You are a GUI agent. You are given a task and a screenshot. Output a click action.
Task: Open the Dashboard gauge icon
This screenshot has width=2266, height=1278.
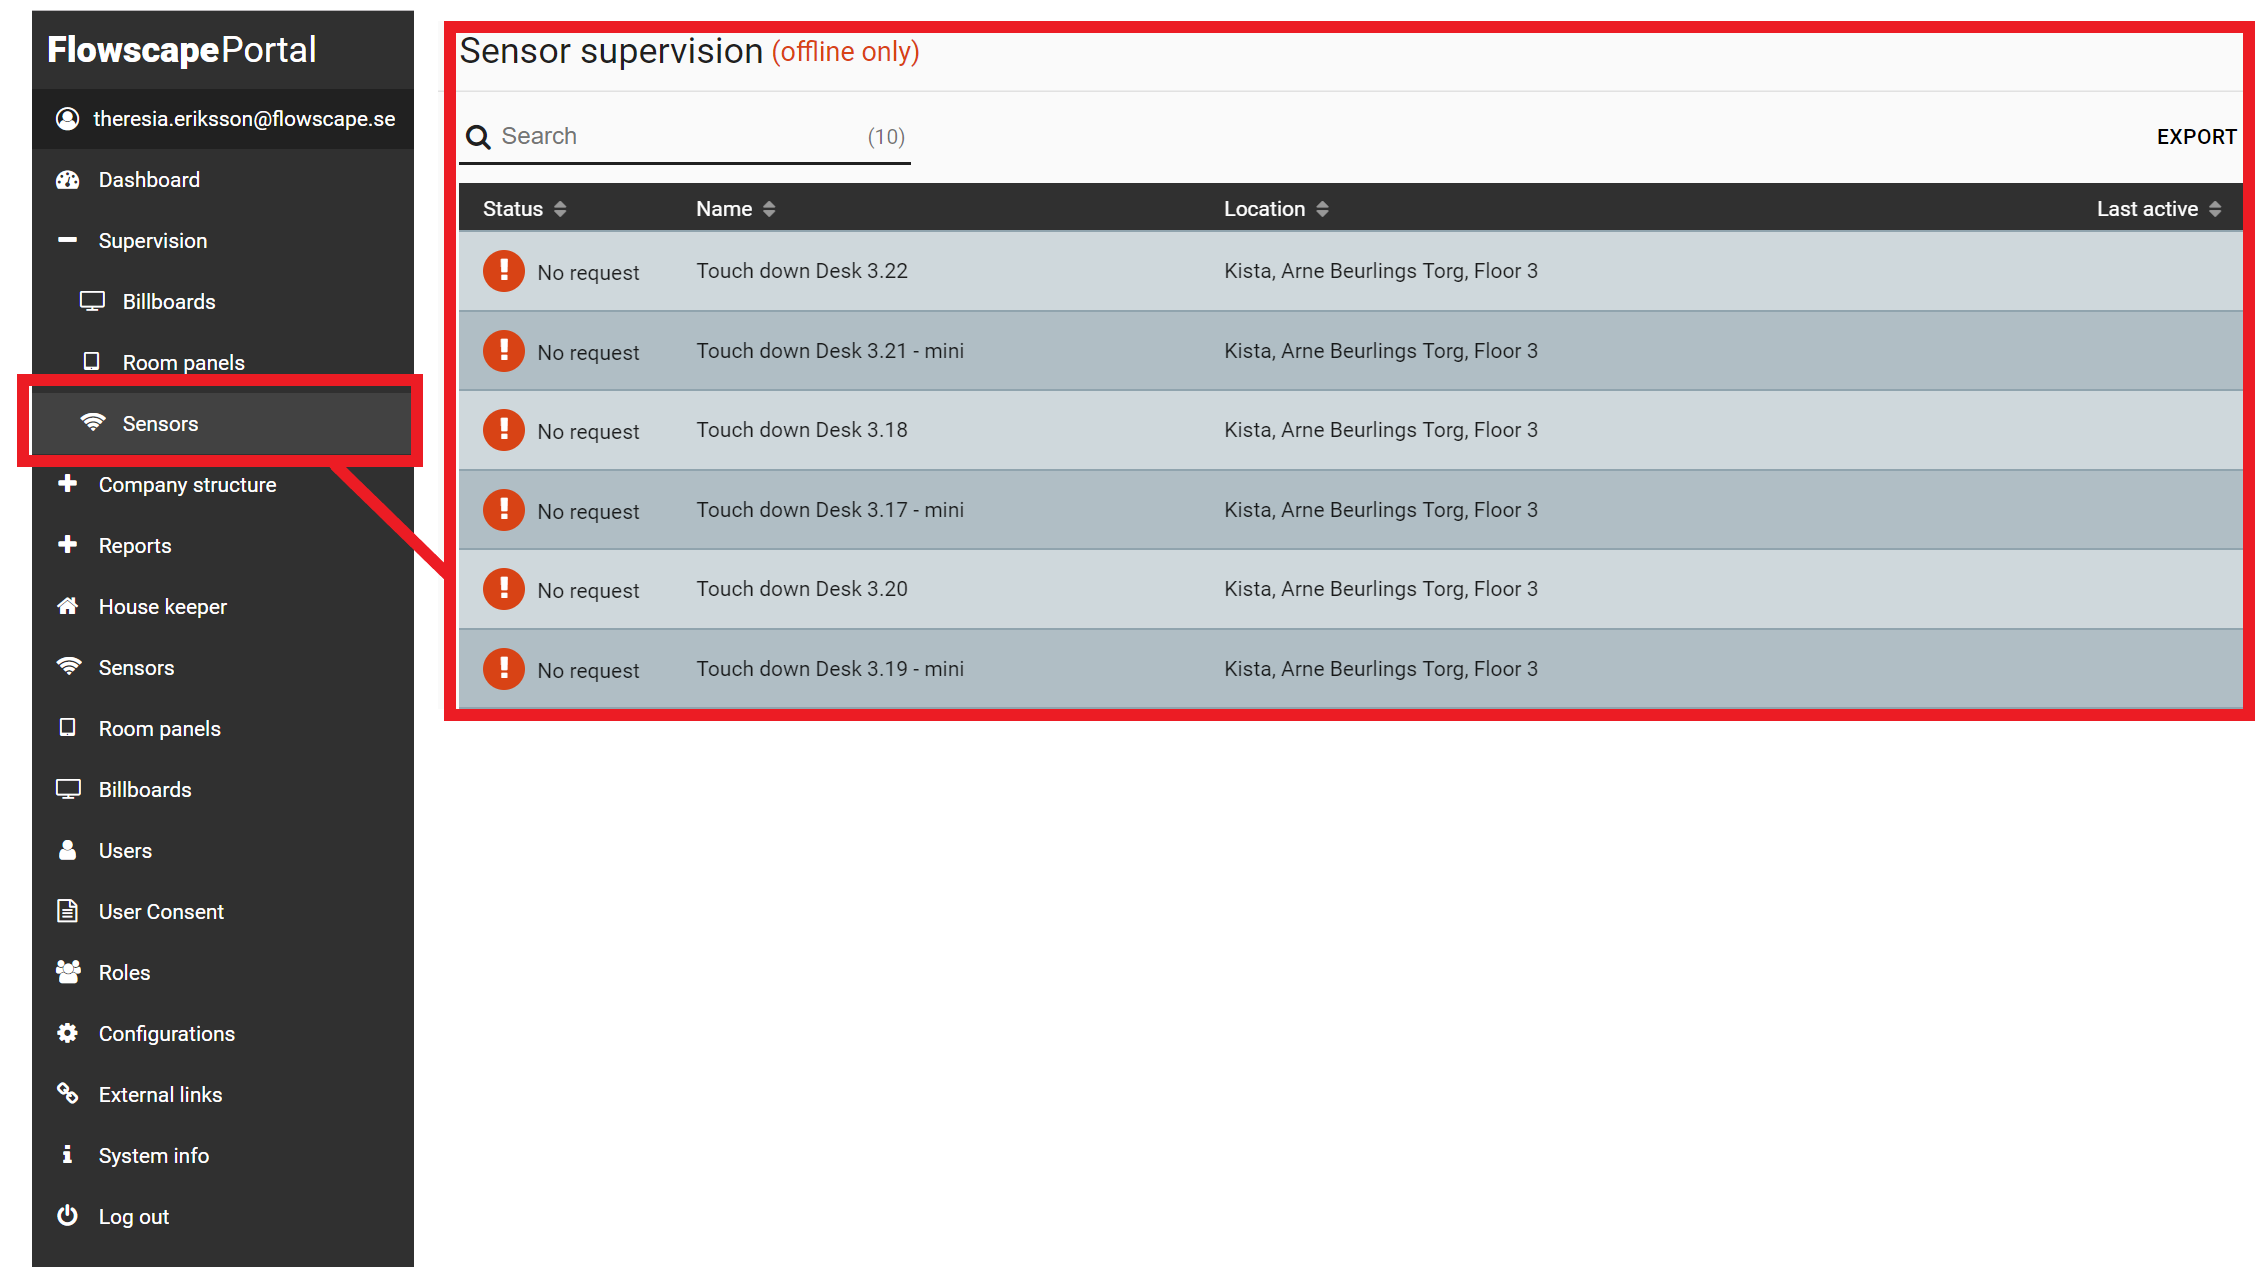click(x=67, y=180)
